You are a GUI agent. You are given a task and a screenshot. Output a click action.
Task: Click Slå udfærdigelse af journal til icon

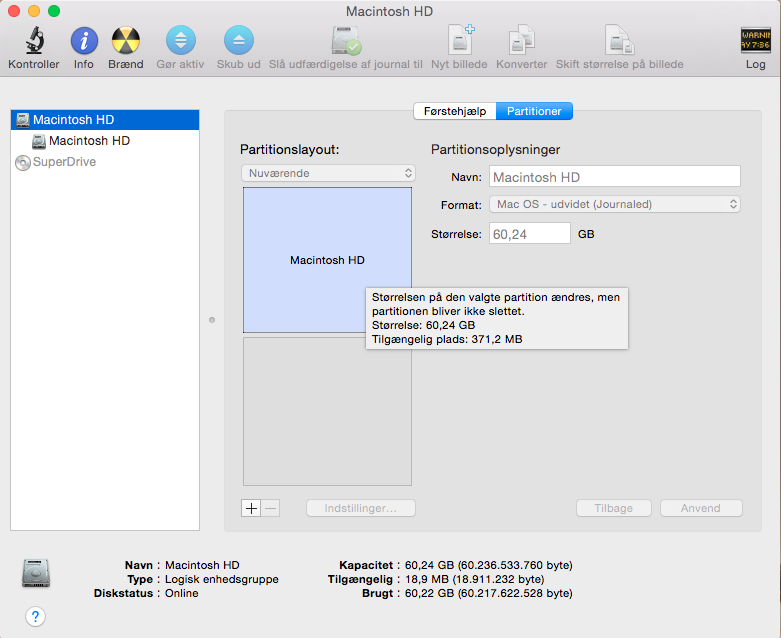click(346, 40)
